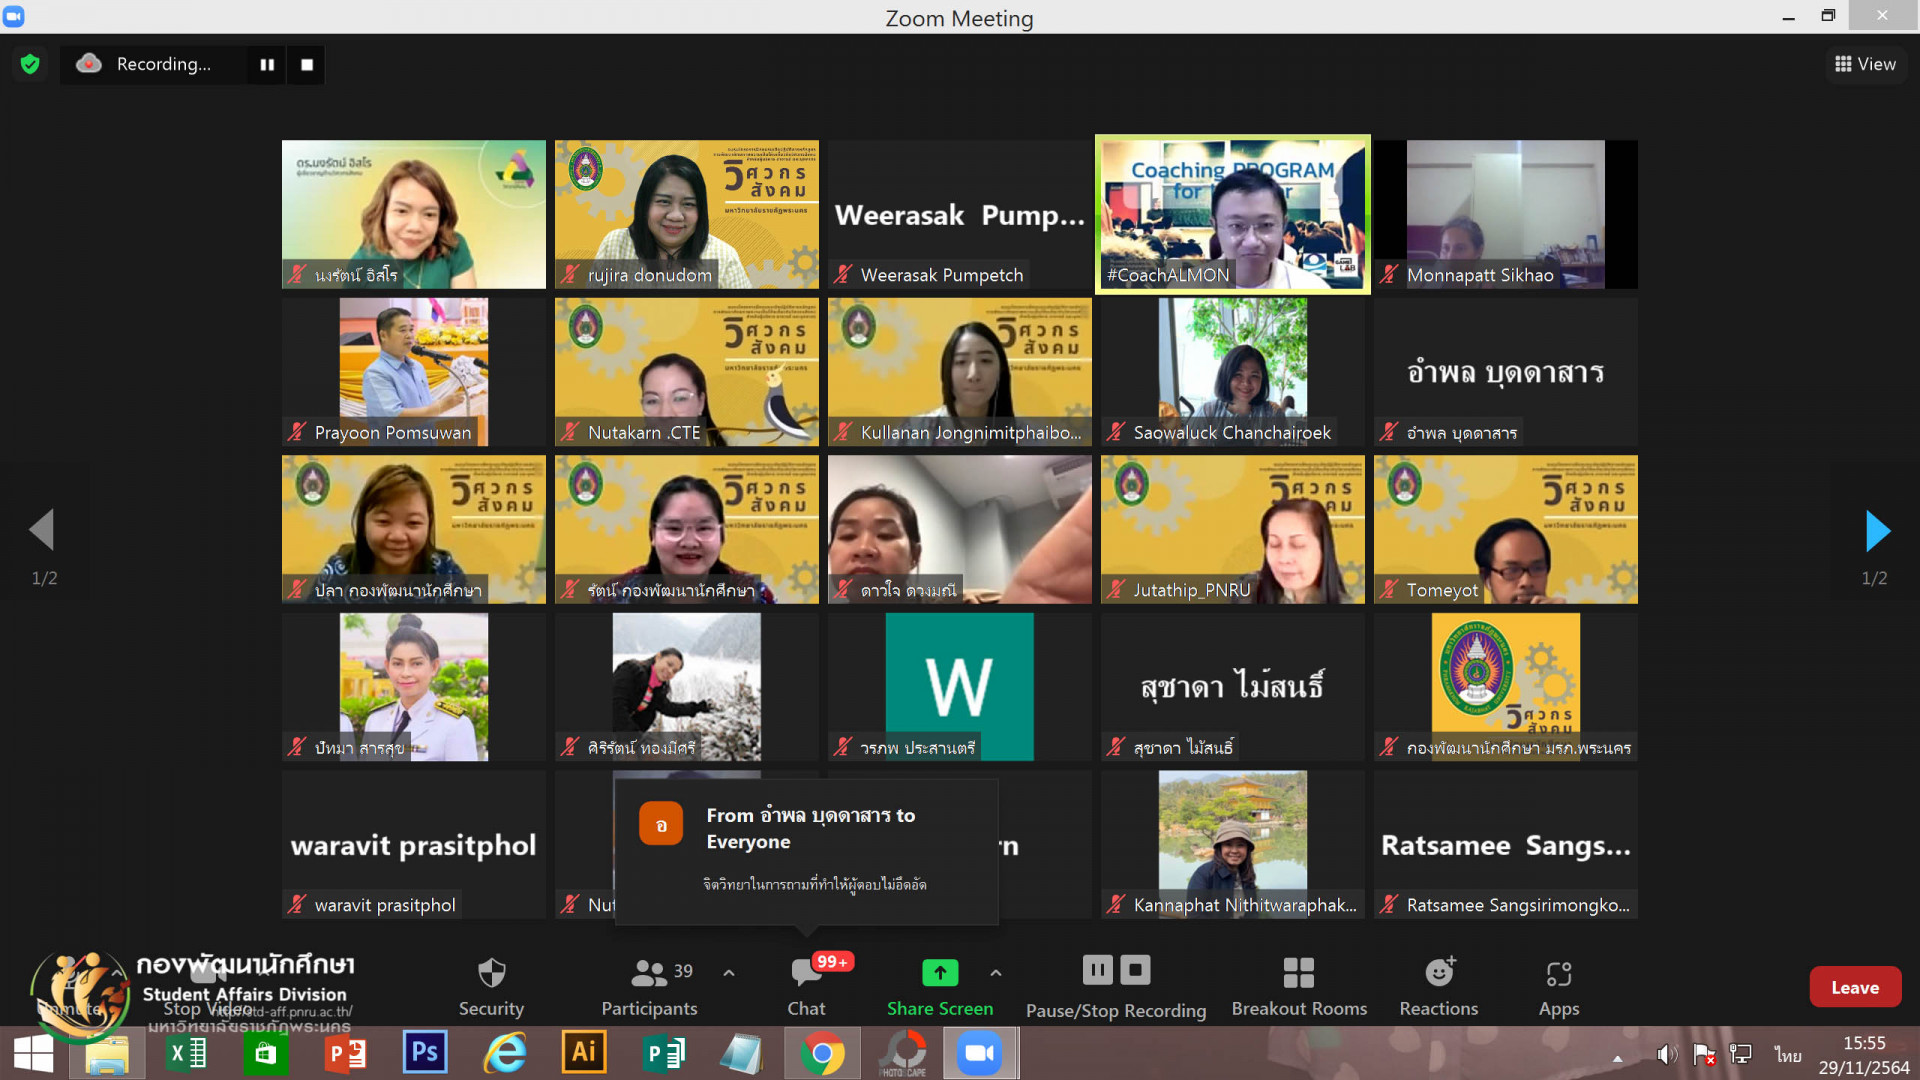Open Breakout Rooms icon
Screen dimensions: 1920x1080
(x=1298, y=973)
